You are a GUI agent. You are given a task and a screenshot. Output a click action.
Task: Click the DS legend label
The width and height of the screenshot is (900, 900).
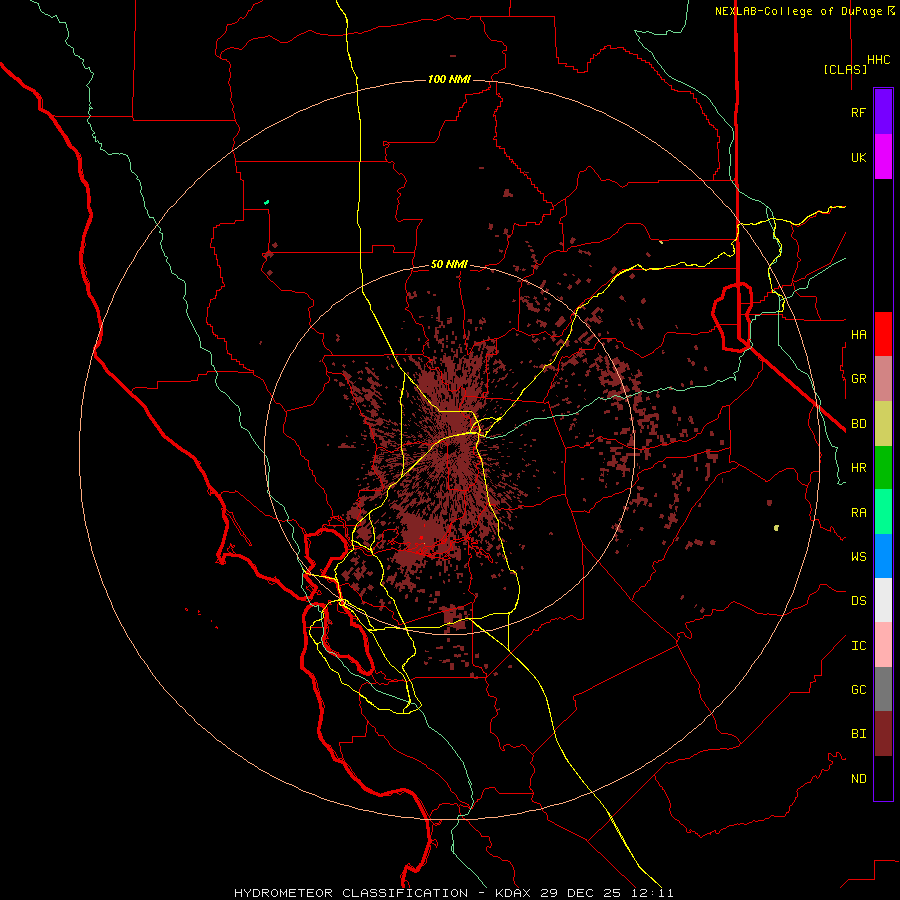[858, 601]
